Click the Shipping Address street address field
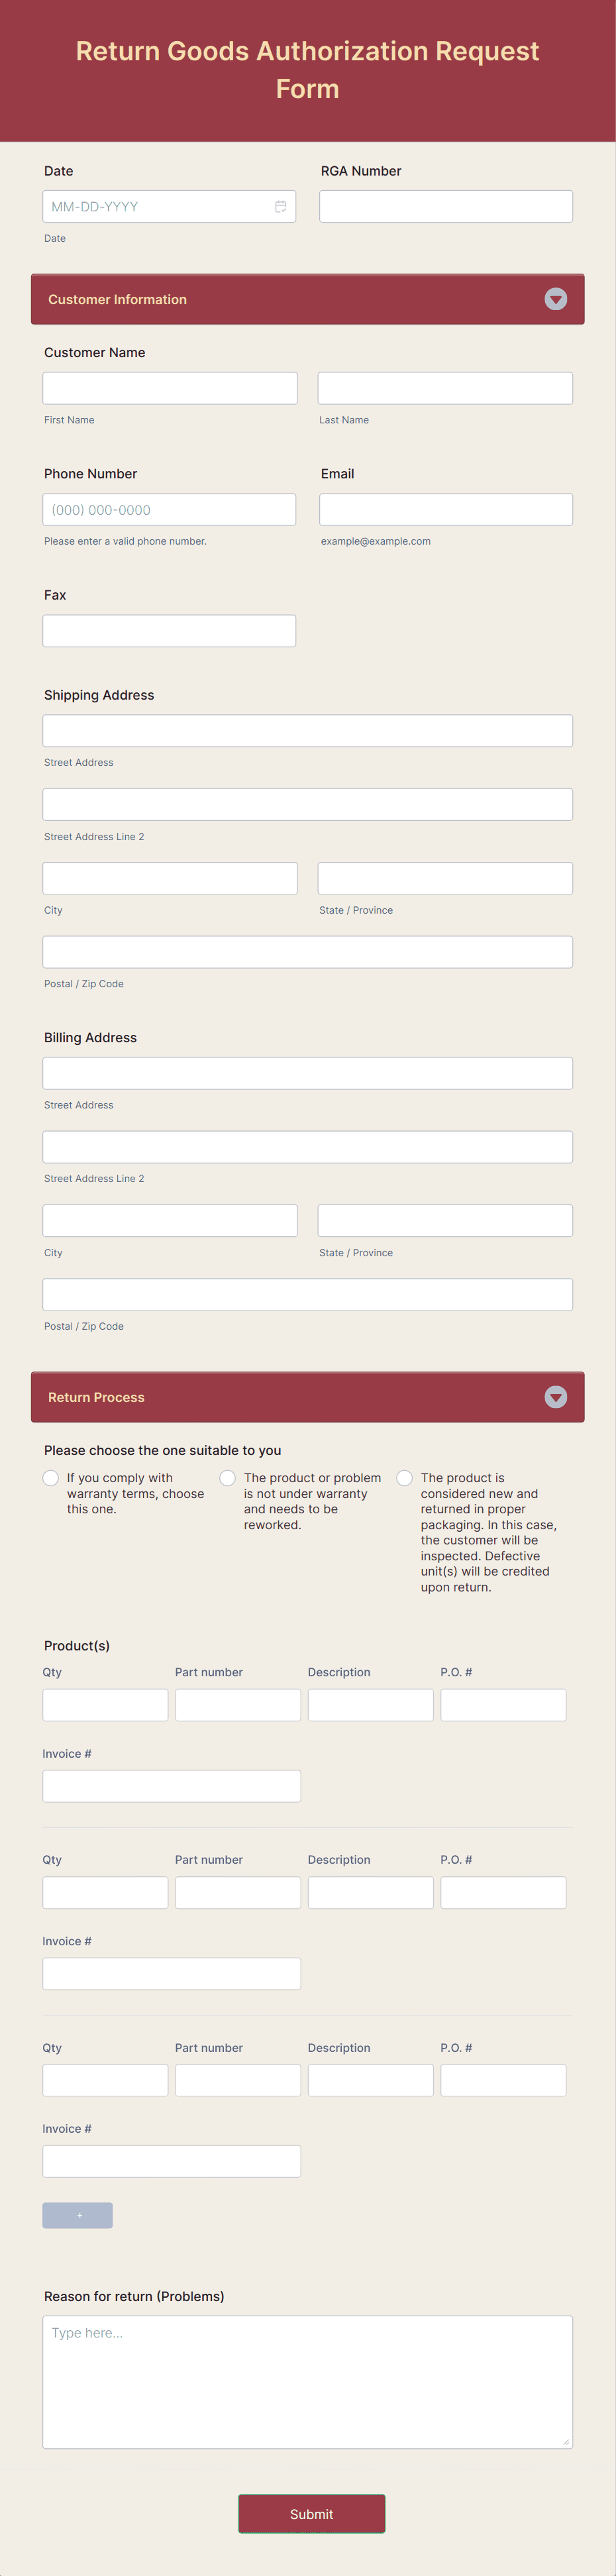The height and width of the screenshot is (2576, 616). [x=308, y=730]
